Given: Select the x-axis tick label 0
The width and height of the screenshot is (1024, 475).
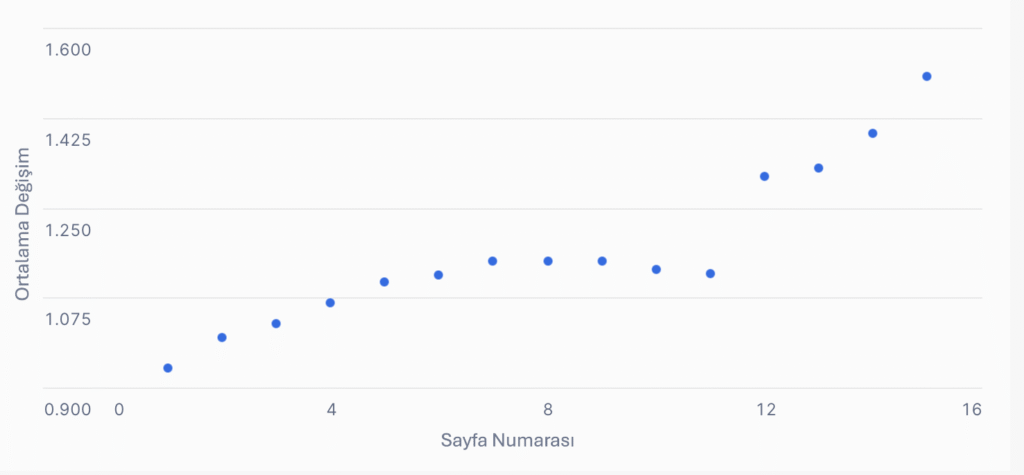Looking at the screenshot, I should [119, 409].
